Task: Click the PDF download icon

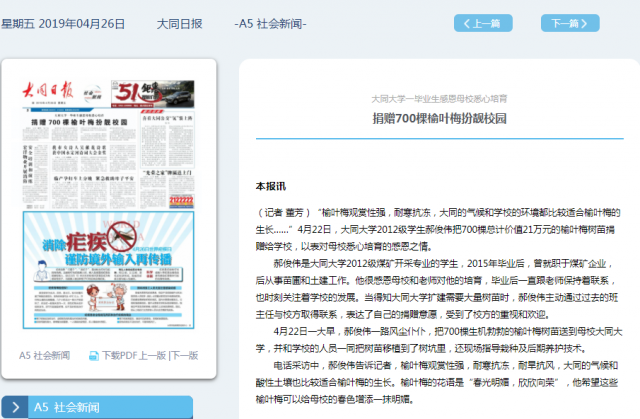Action: point(93,356)
